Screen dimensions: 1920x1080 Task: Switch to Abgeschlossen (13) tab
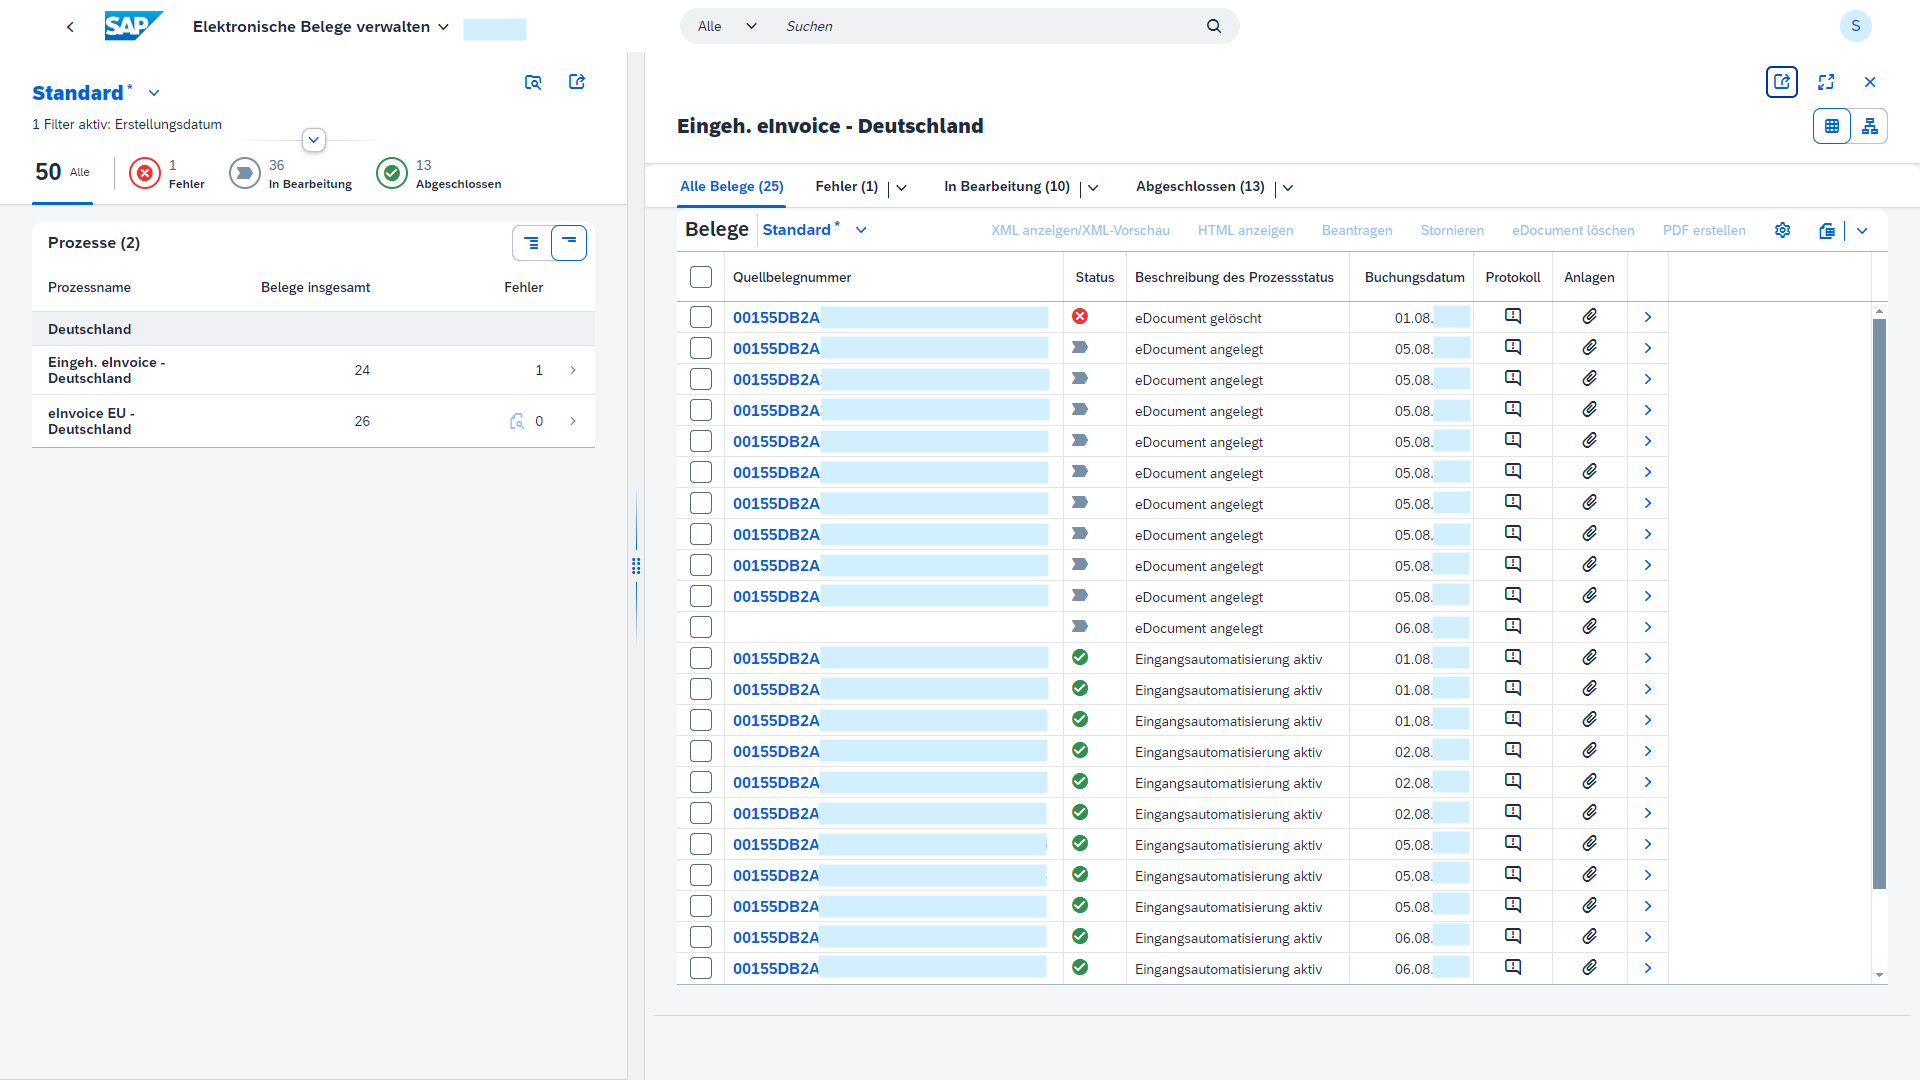[x=1200, y=187]
